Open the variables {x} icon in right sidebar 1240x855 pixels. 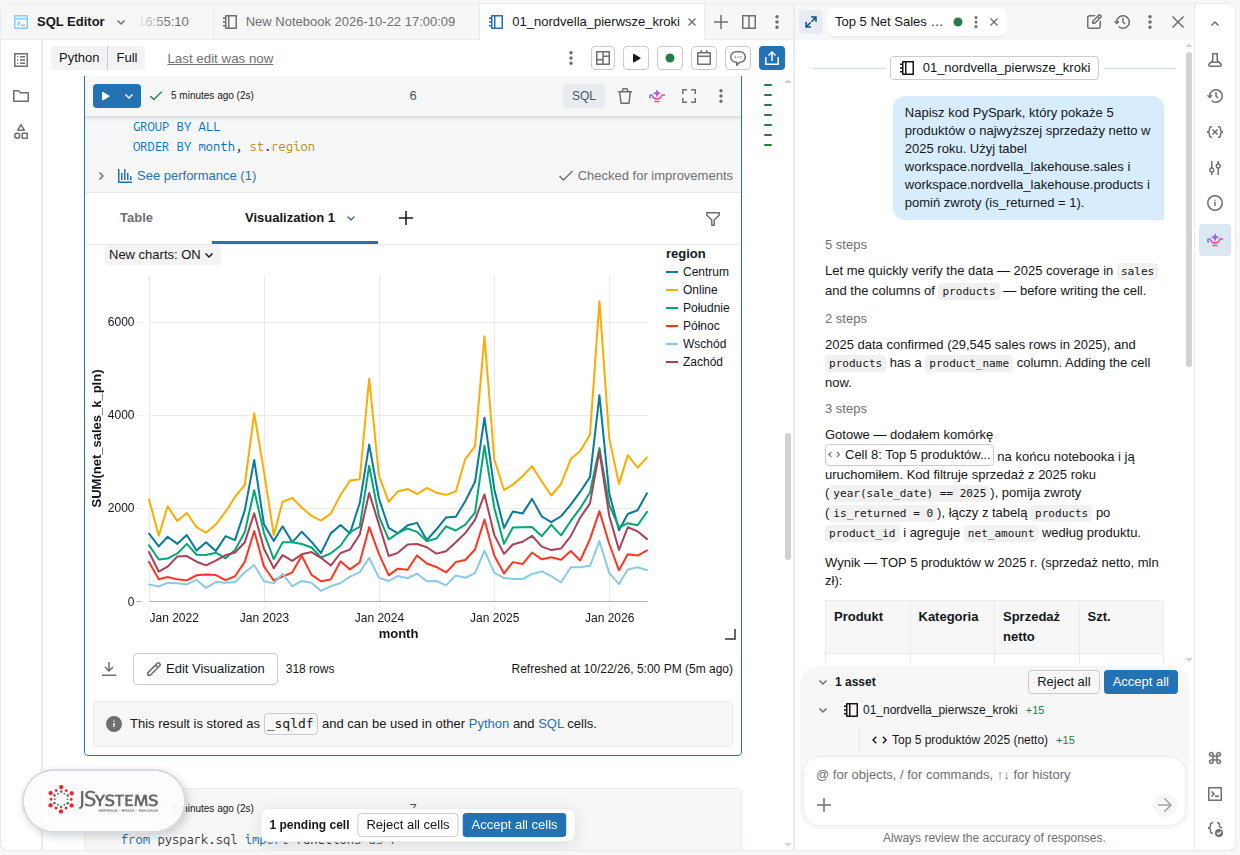point(1215,132)
